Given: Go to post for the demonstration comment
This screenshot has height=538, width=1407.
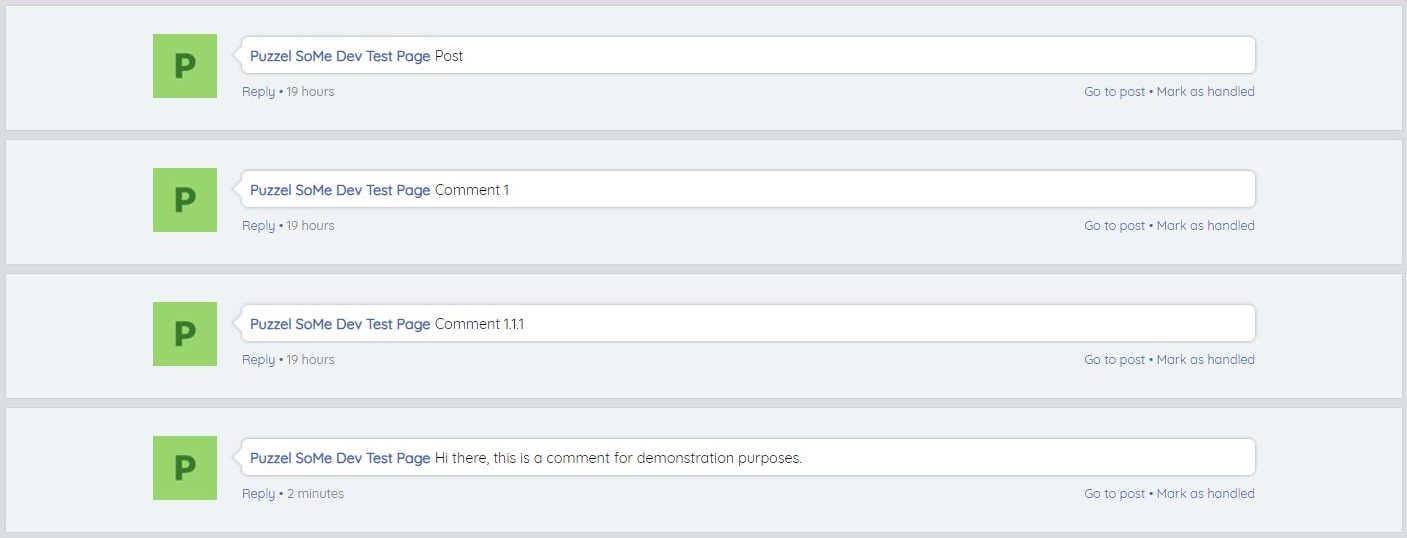Looking at the screenshot, I should [1114, 494].
